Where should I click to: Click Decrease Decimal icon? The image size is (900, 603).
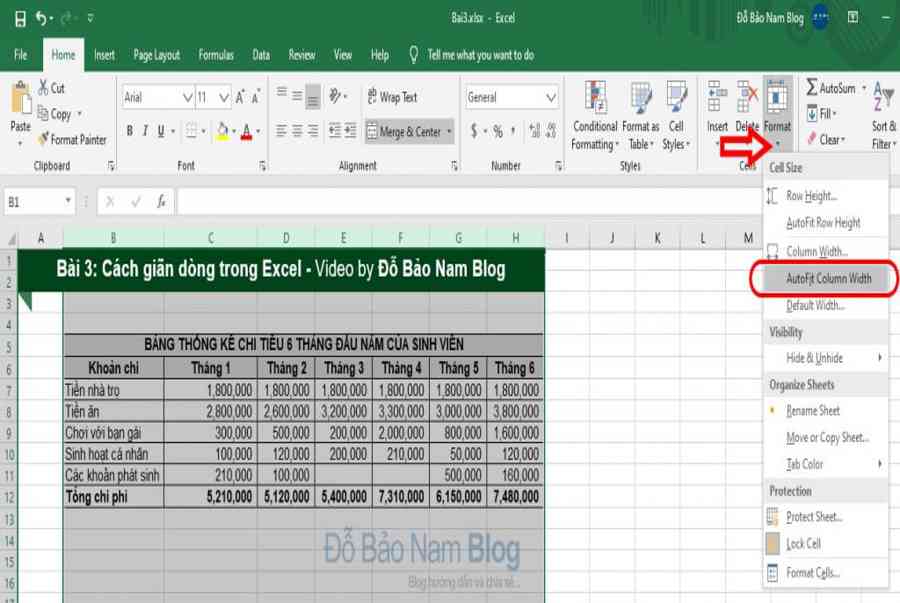pyautogui.click(x=551, y=131)
